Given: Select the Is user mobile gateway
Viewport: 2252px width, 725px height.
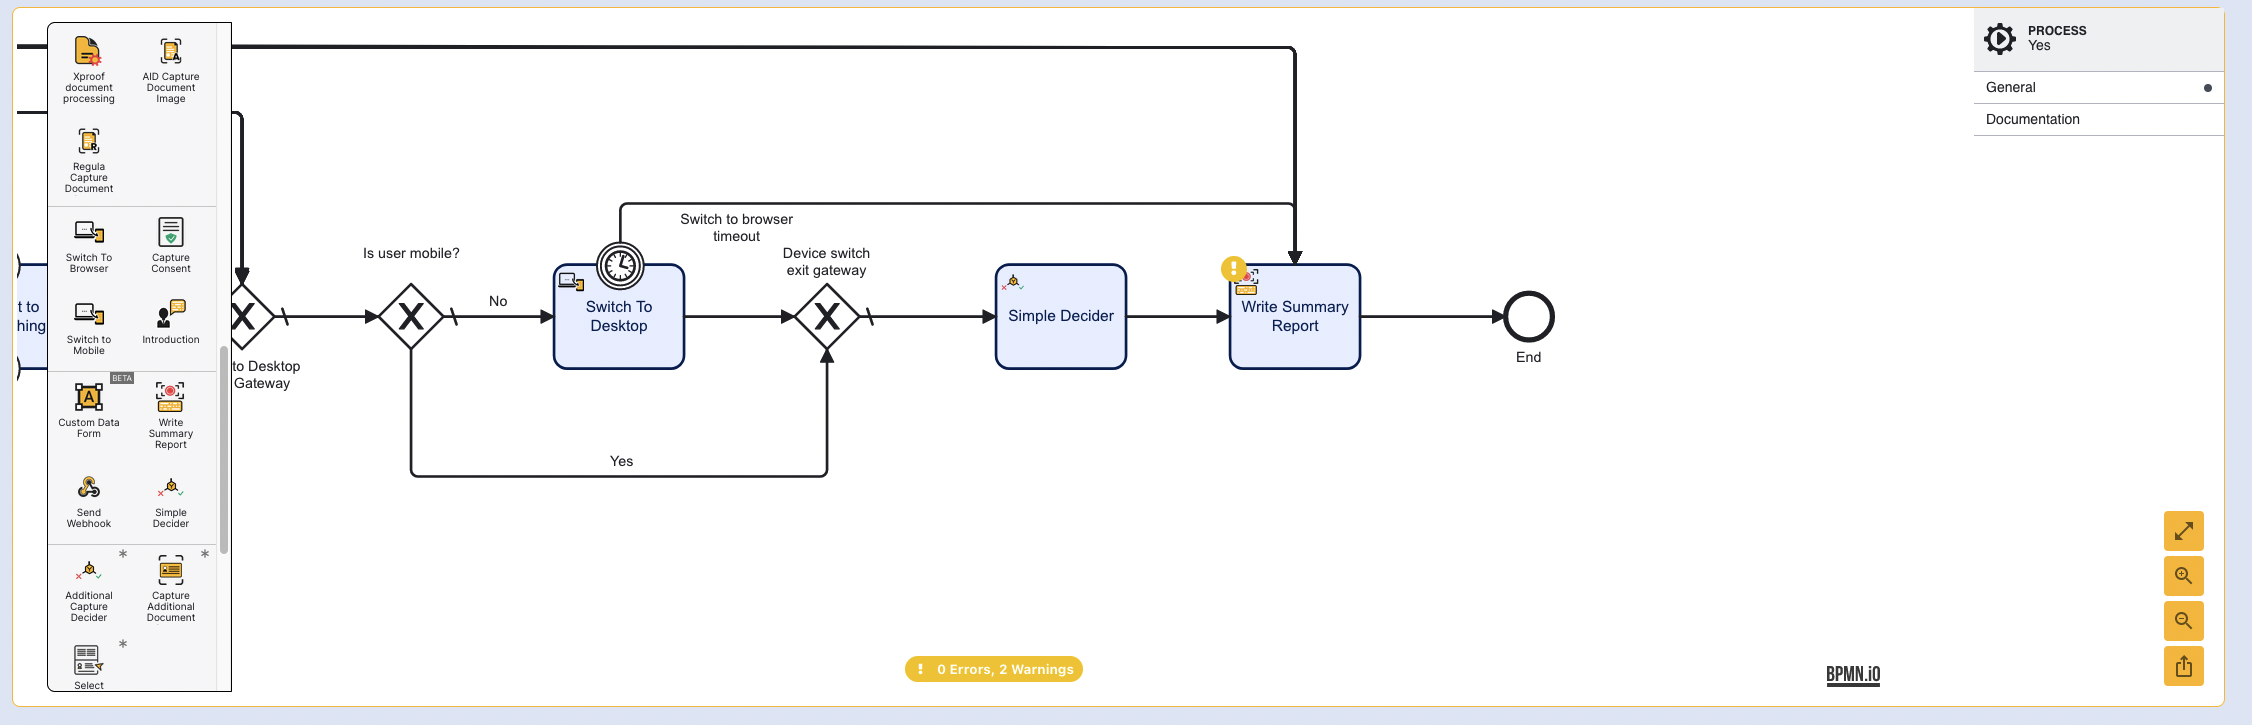Looking at the screenshot, I should (x=411, y=316).
